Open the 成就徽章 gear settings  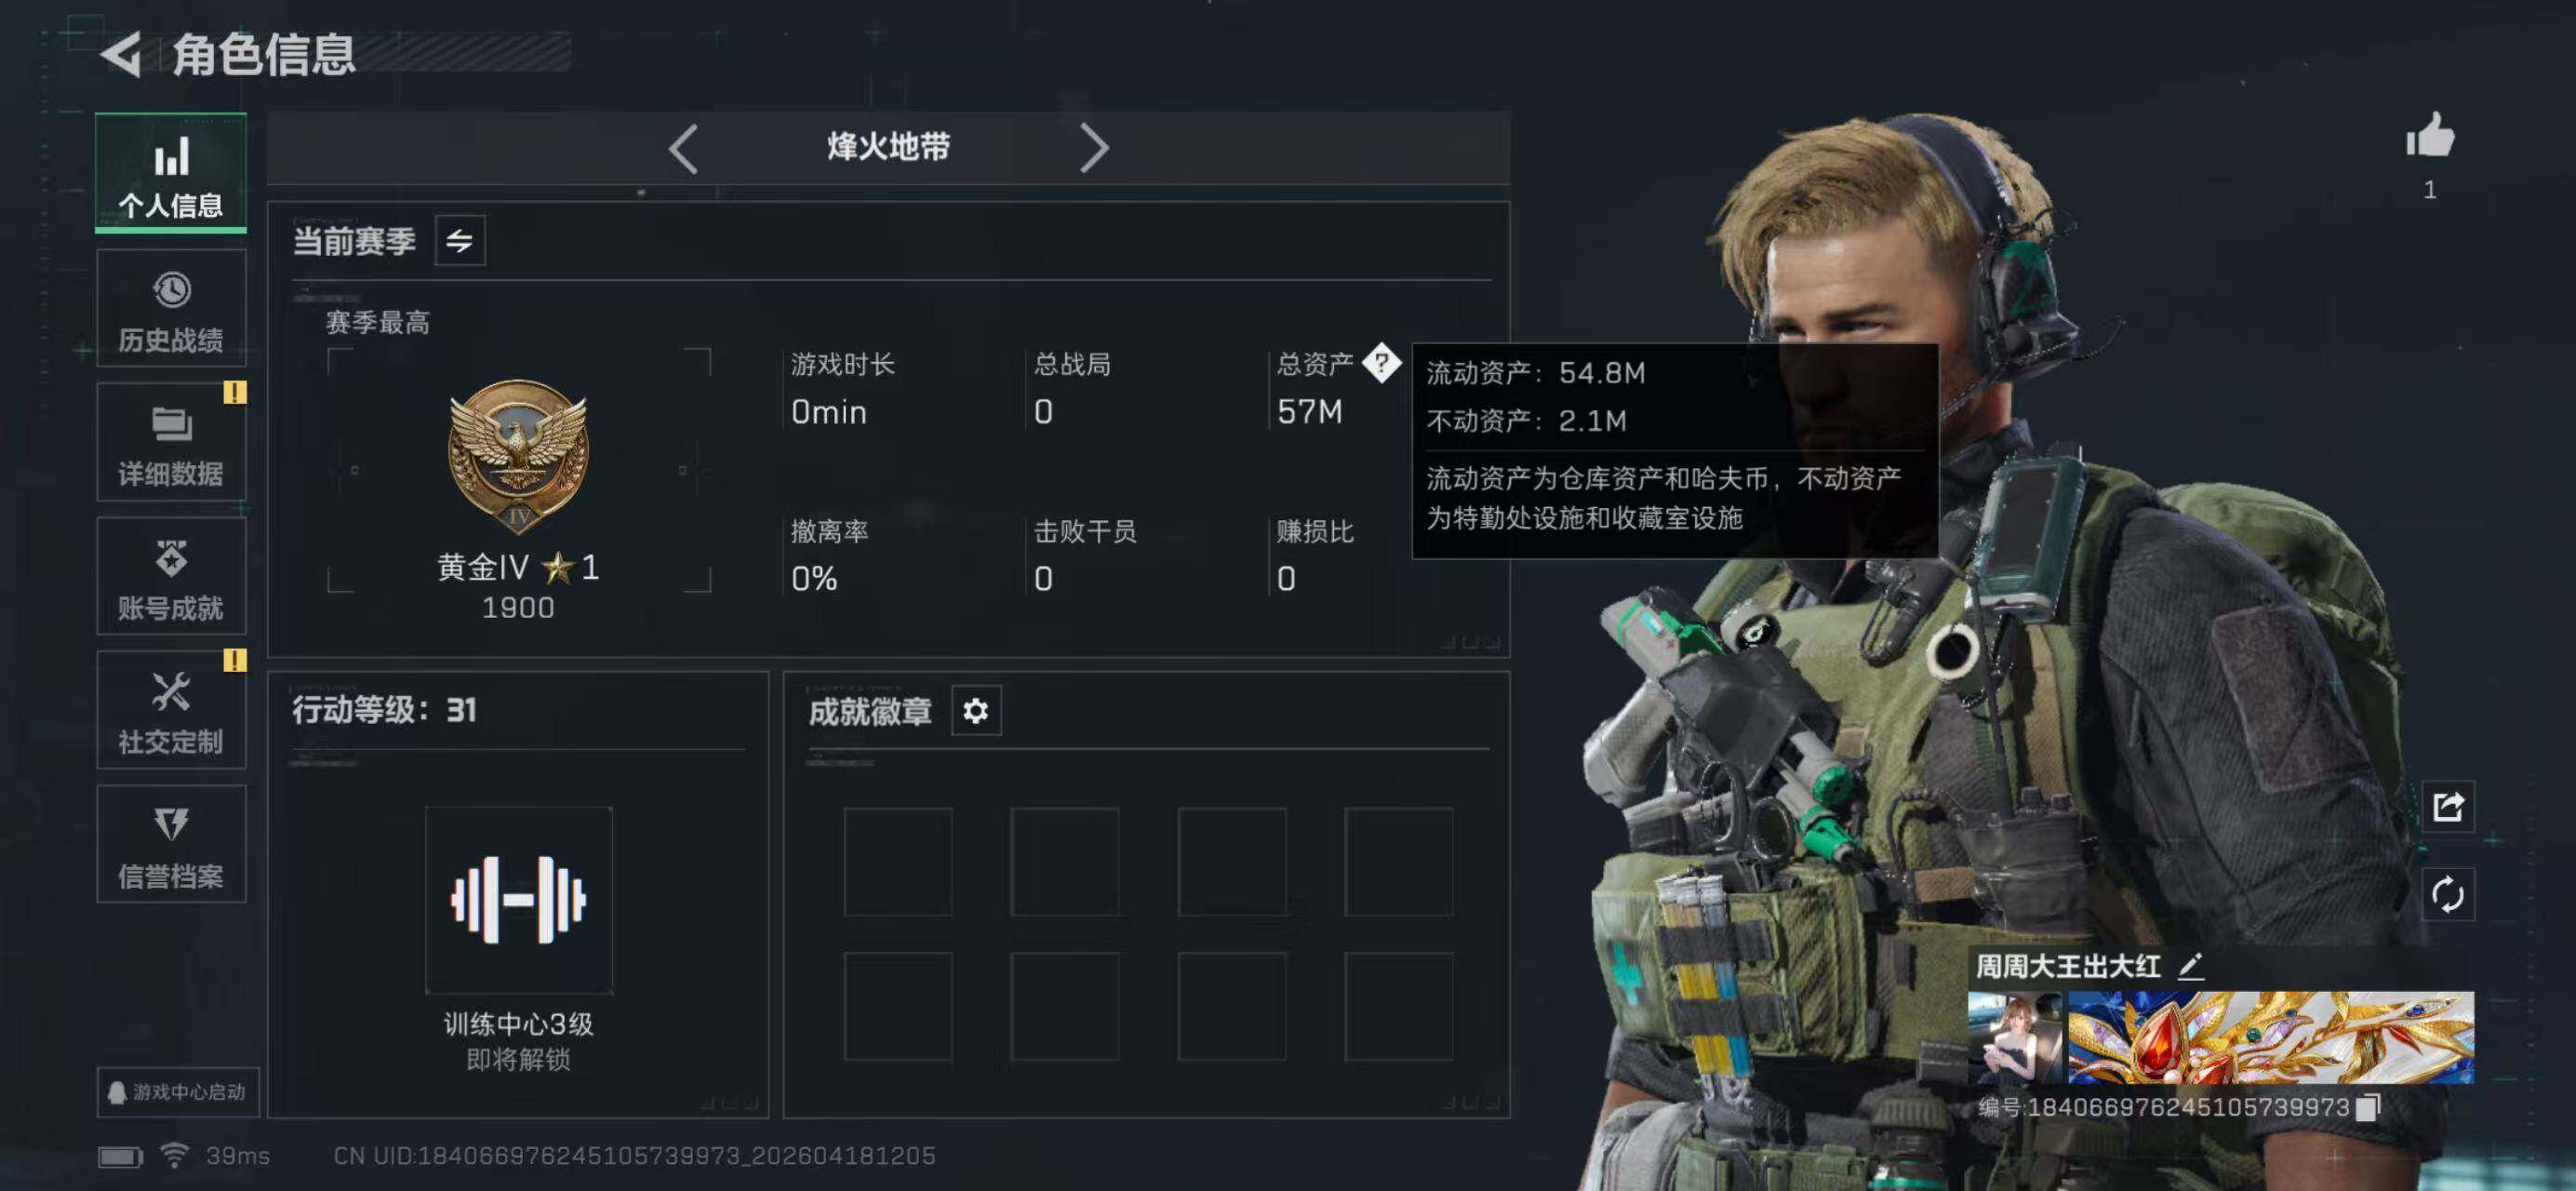tap(976, 711)
